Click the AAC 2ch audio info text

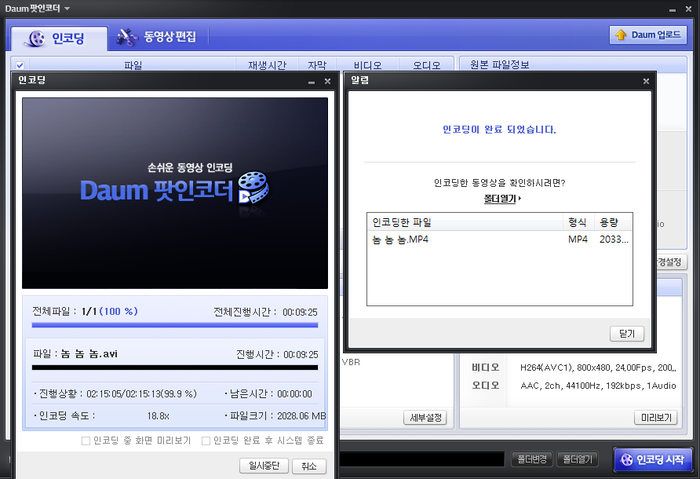point(598,386)
